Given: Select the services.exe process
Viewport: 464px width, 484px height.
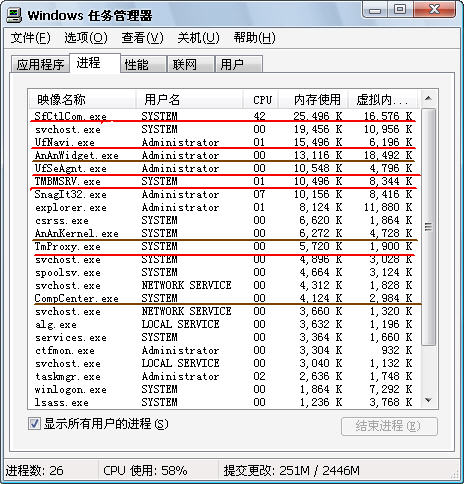Looking at the screenshot, I should (x=224, y=337).
